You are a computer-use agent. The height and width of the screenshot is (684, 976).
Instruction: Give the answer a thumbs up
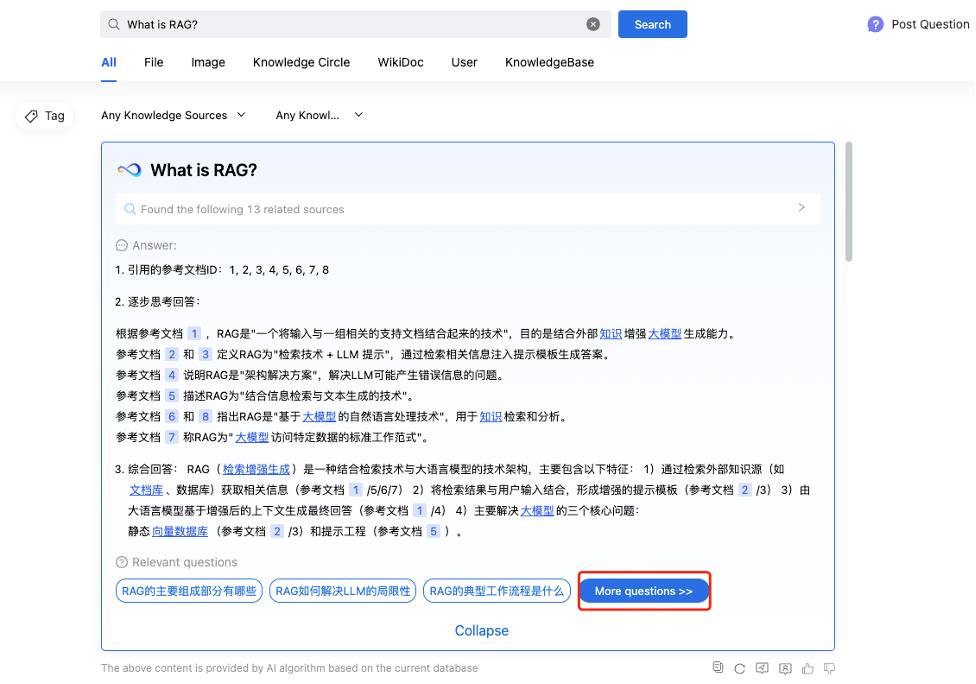[808, 668]
